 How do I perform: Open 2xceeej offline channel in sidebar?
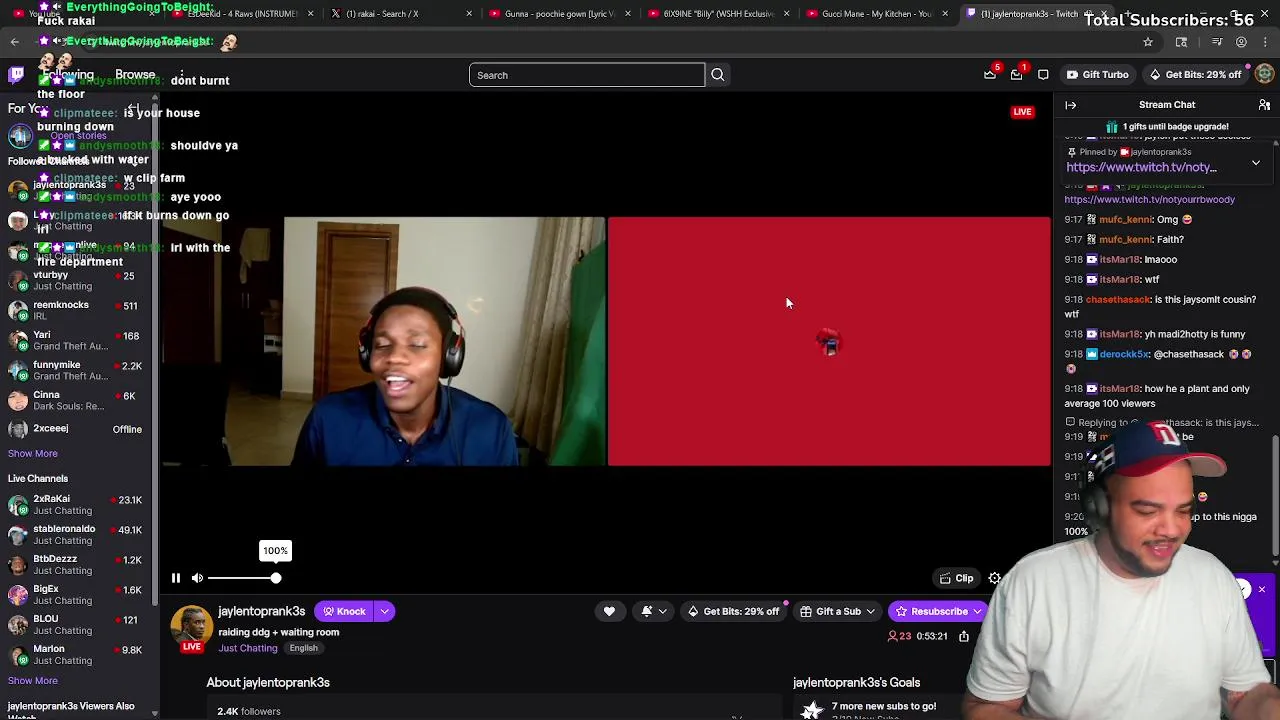point(78,429)
